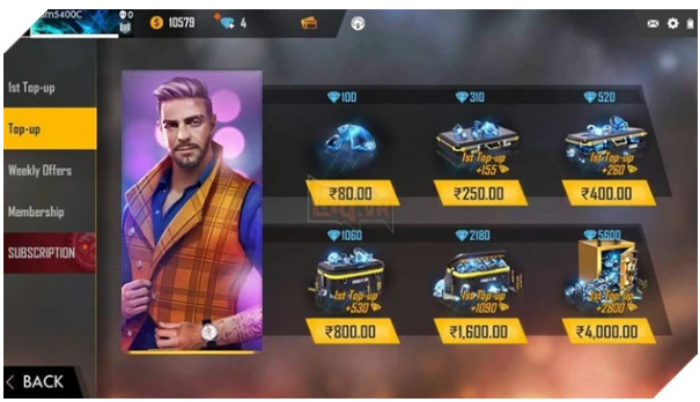700x402 pixels.
Task: Open the orange voucher ticket icon
Action: [x=308, y=22]
